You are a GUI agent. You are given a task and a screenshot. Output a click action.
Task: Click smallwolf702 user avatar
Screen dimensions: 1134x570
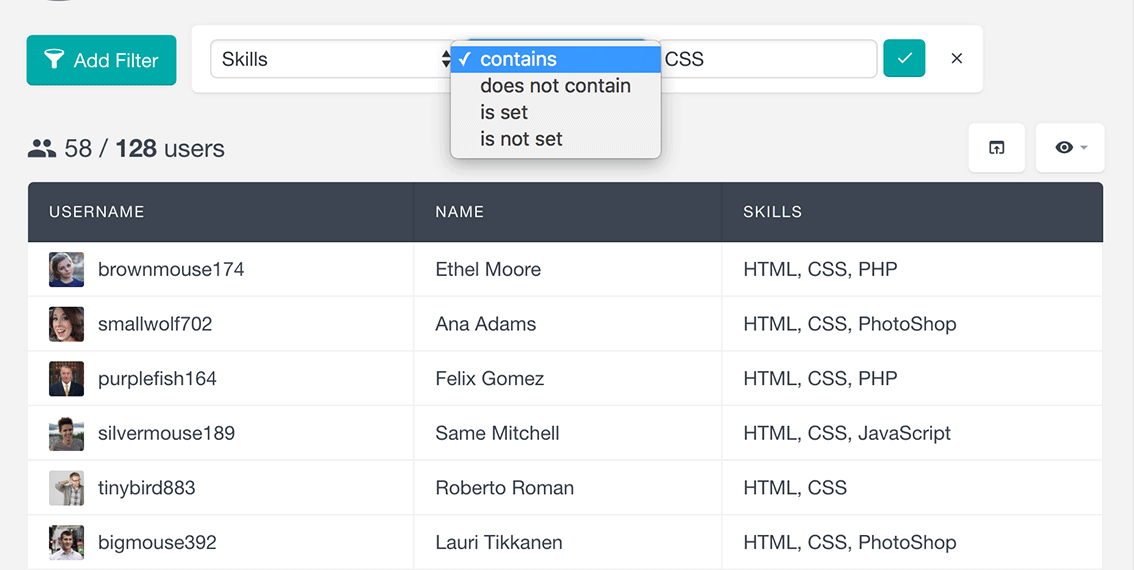tap(66, 324)
